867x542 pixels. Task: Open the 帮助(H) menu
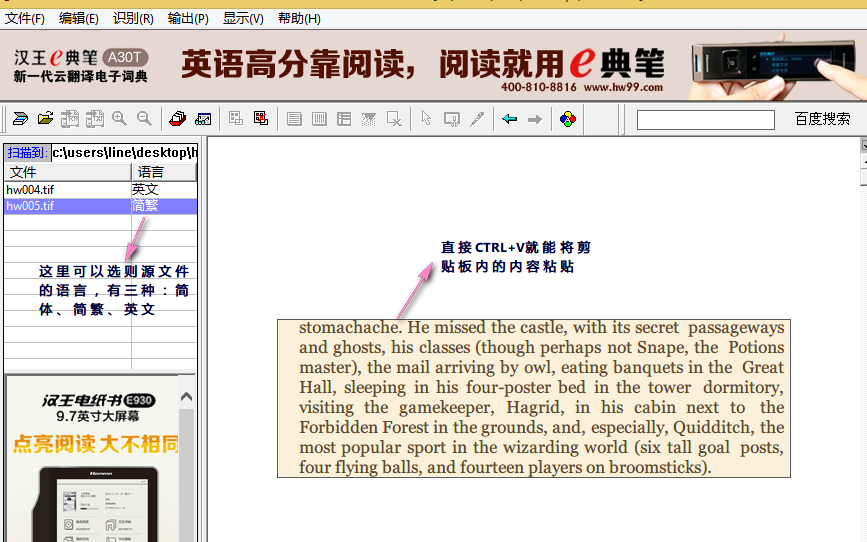click(x=299, y=19)
